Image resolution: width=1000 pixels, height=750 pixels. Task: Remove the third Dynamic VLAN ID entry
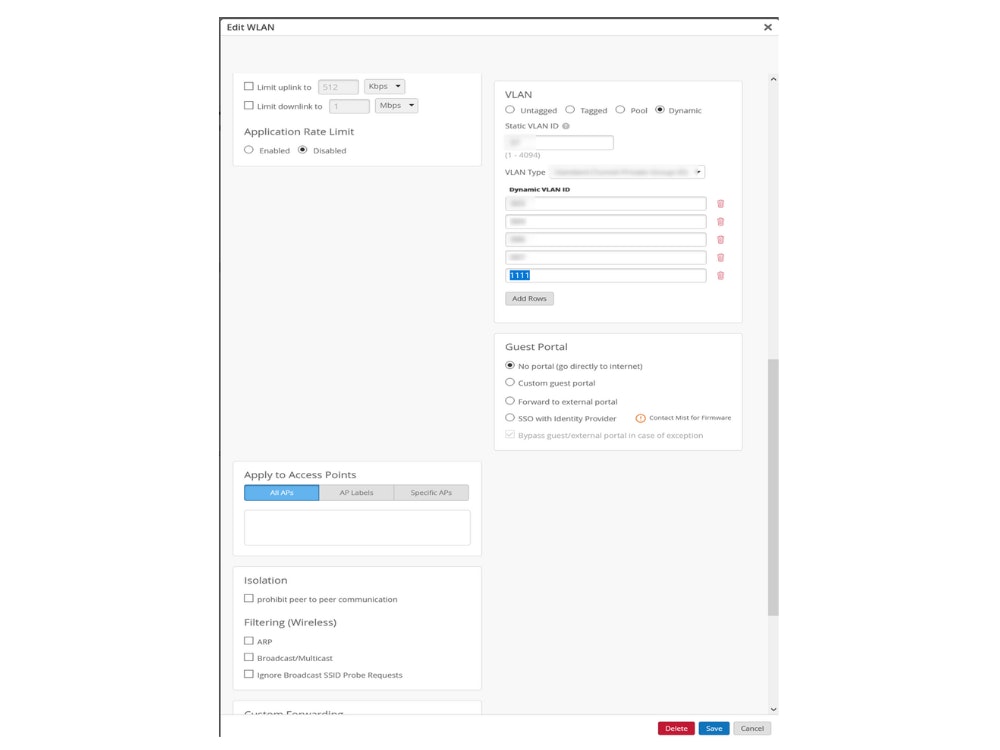pyautogui.click(x=720, y=240)
